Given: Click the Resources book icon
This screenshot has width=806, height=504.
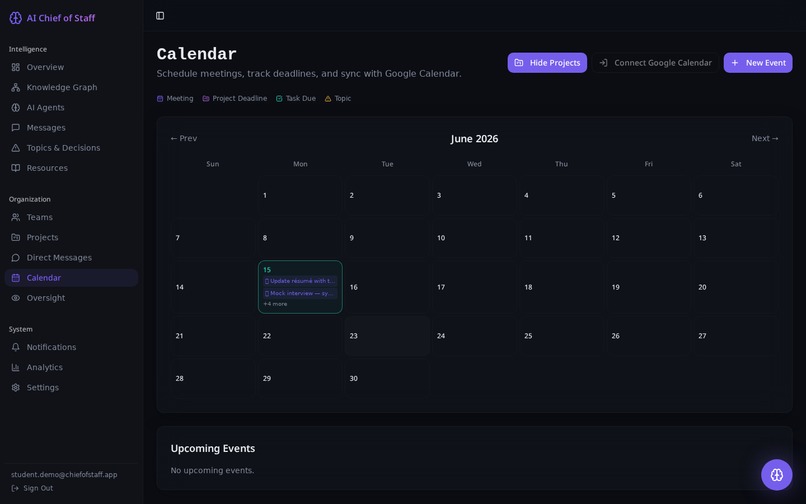Looking at the screenshot, I should tap(16, 168).
